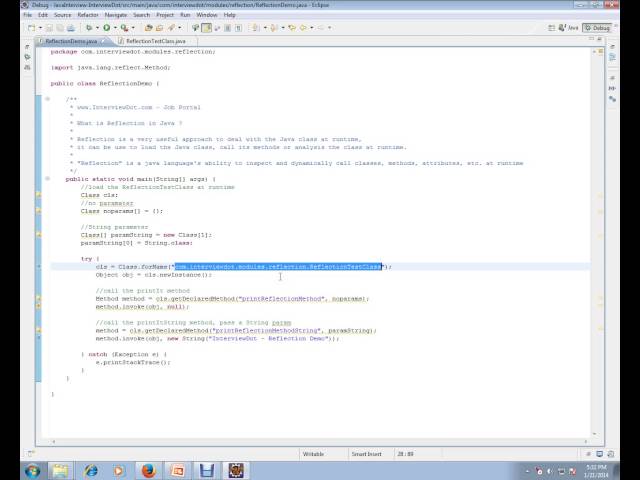The width and height of the screenshot is (640, 480).
Task: Expand the Debug launch dropdown arrow
Action: click(x=97, y=28)
